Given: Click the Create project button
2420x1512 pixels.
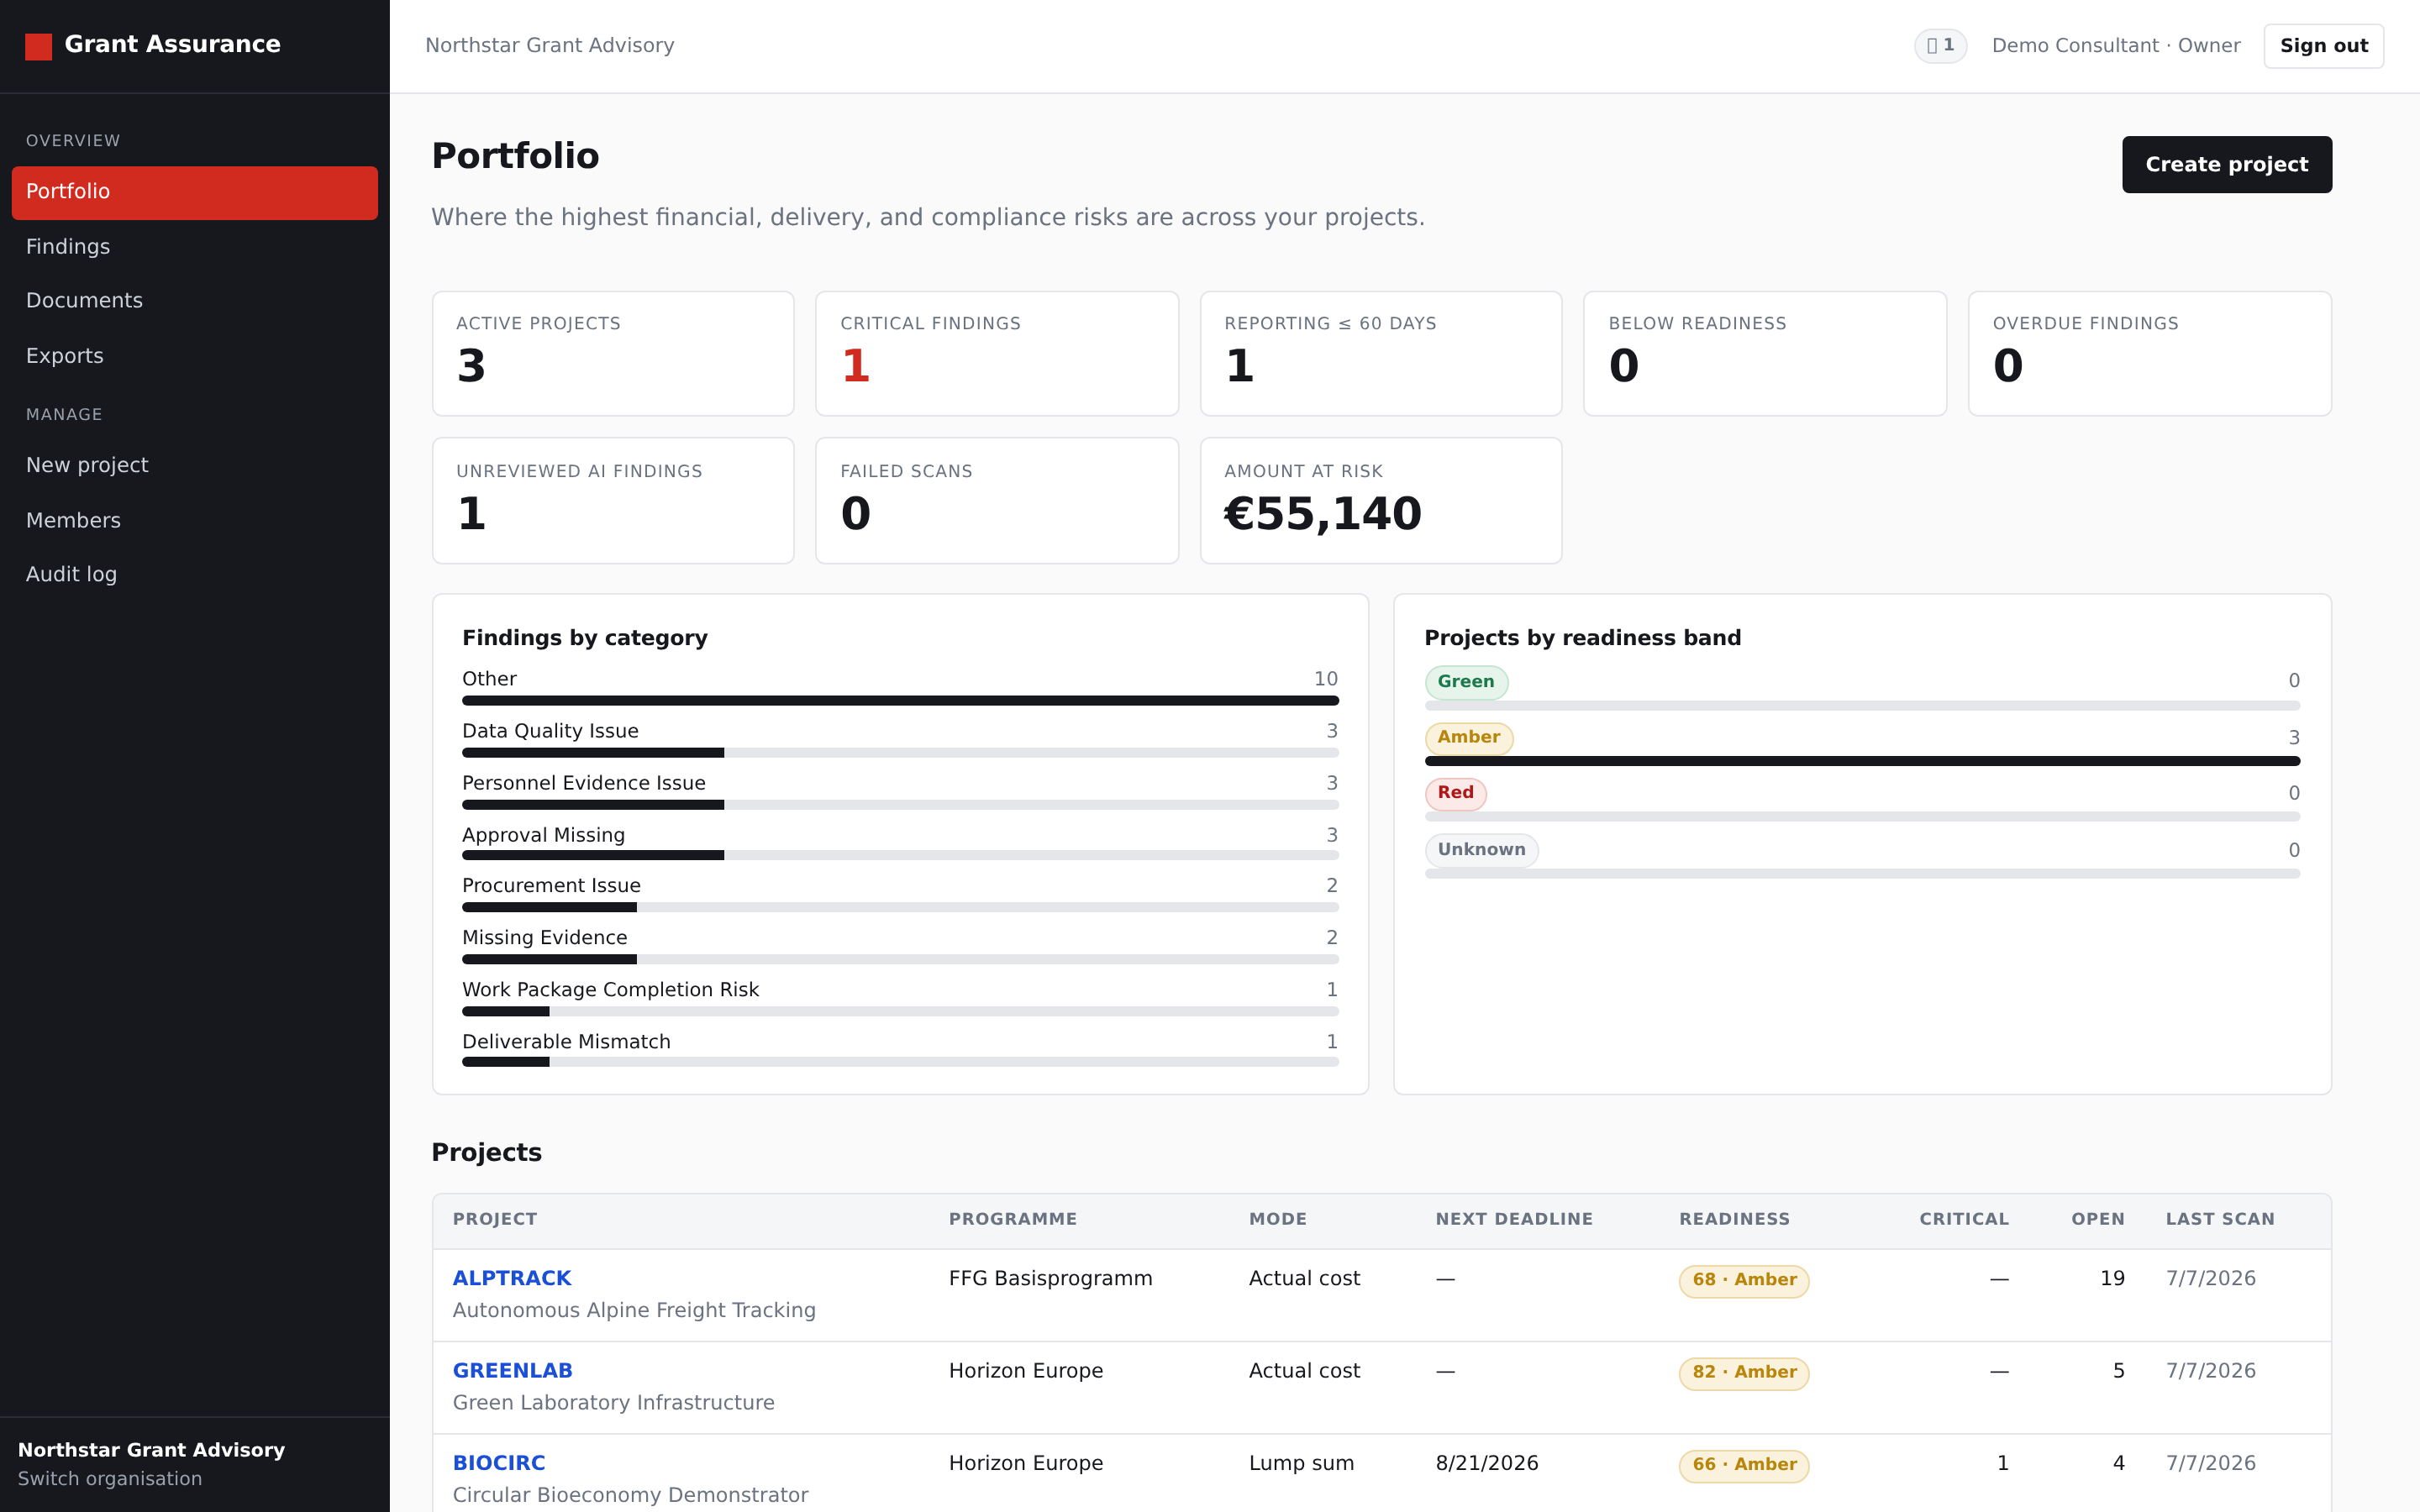Looking at the screenshot, I should click(2226, 164).
